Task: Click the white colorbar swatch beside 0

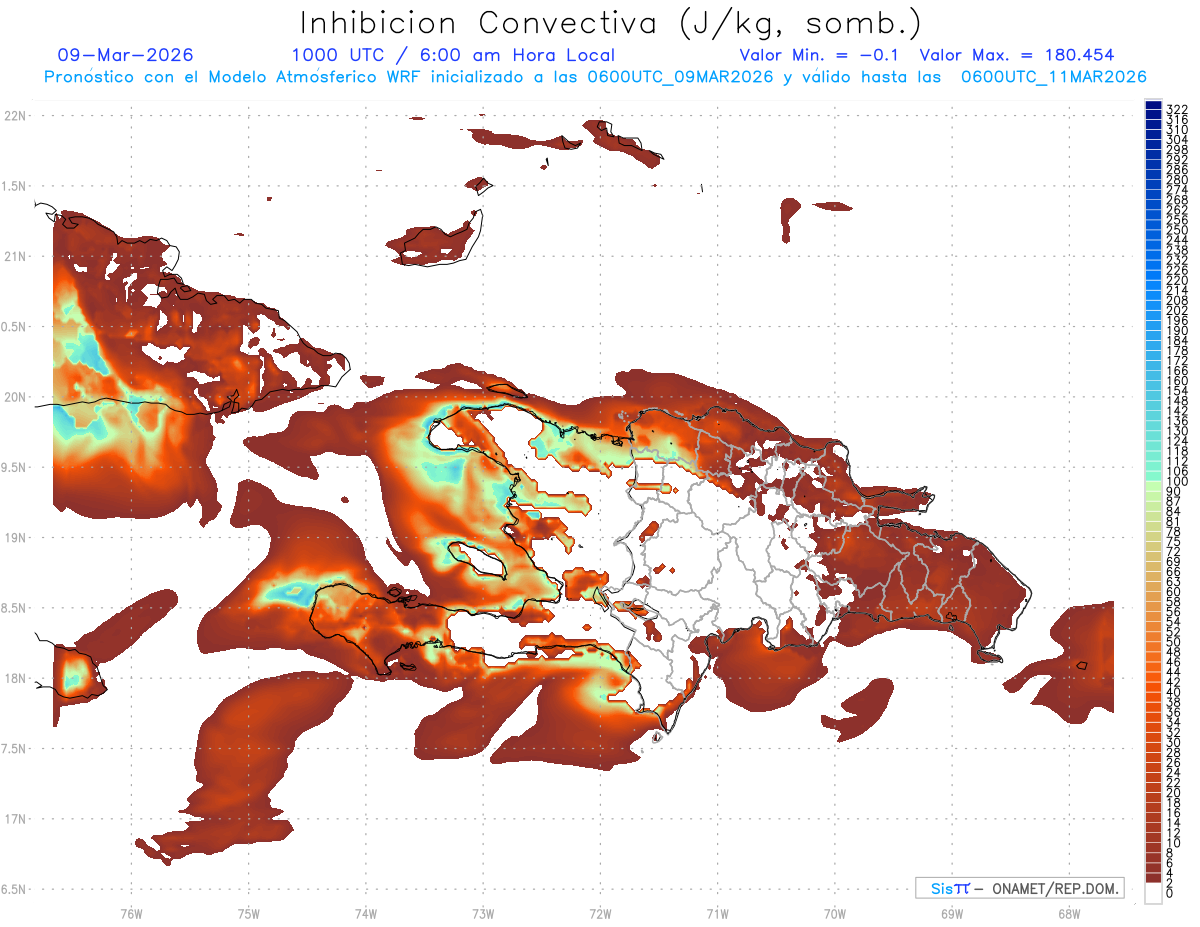Action: click(x=1153, y=894)
